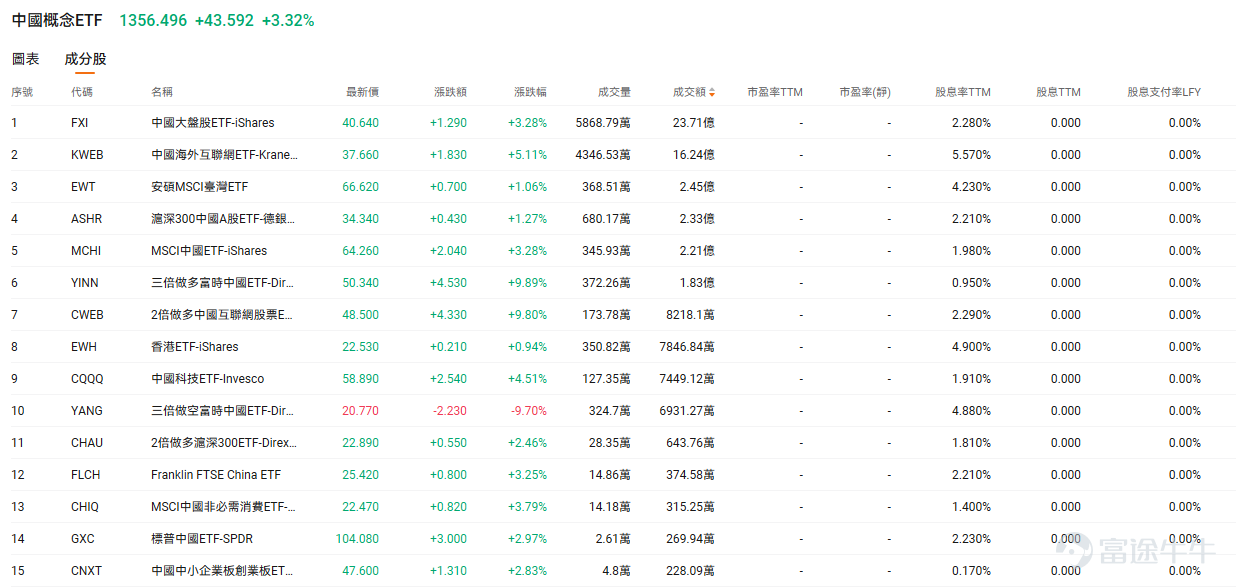
Task: Click the 市盈率TTM column header
Action: (x=775, y=92)
